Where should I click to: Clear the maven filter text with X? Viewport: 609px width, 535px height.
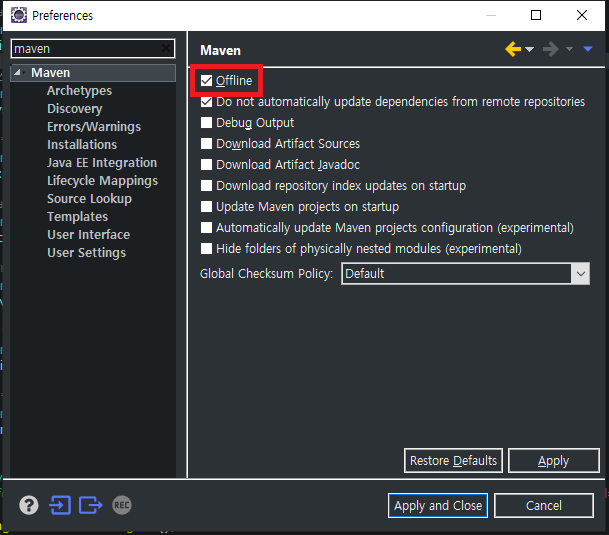(166, 48)
